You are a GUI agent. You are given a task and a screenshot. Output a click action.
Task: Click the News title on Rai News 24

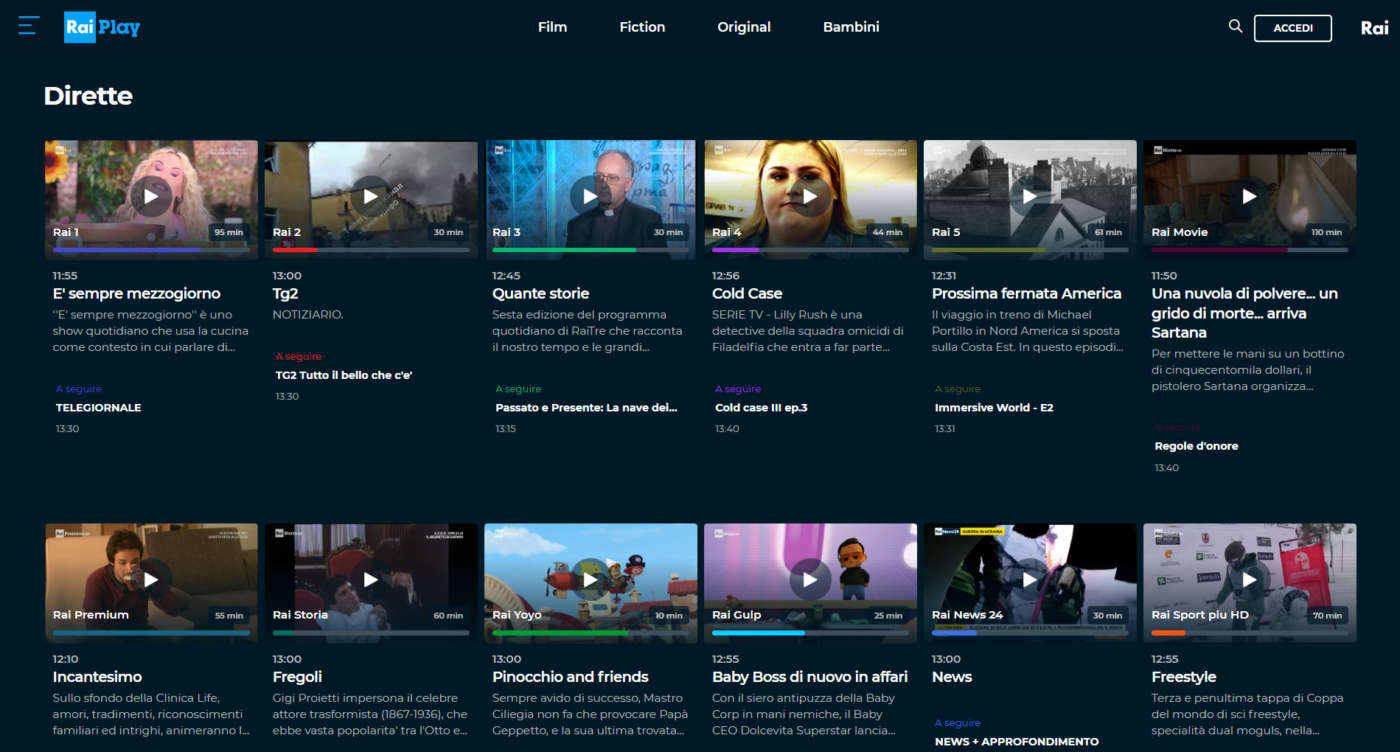click(952, 677)
